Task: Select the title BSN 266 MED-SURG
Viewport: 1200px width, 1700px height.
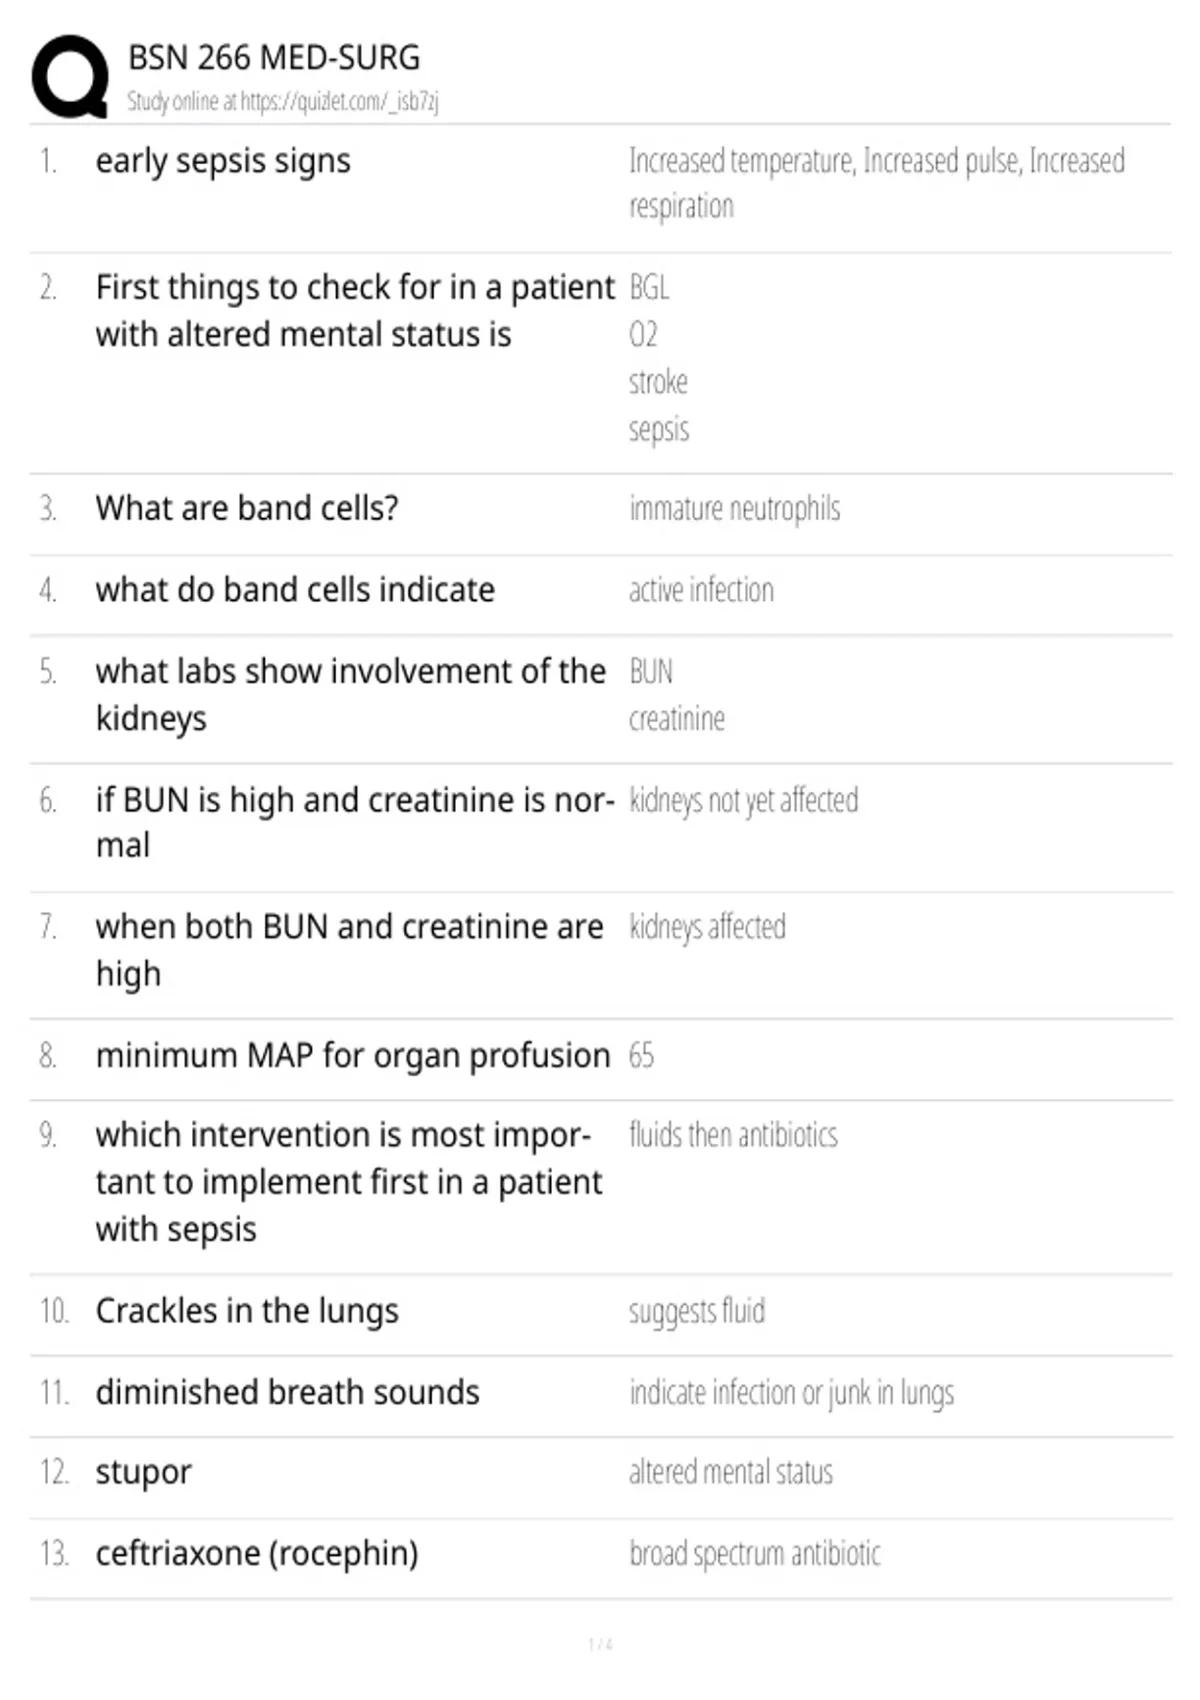Action: pyautogui.click(x=274, y=58)
